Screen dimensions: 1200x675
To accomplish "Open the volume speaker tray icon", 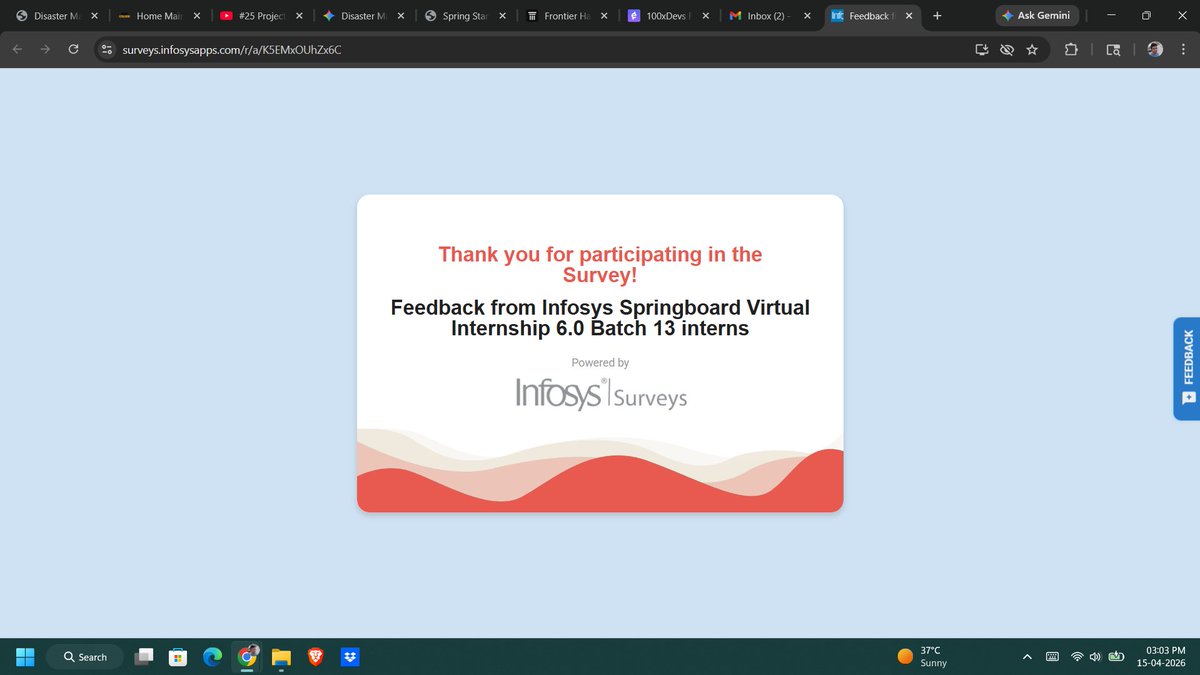I will [x=1095, y=657].
